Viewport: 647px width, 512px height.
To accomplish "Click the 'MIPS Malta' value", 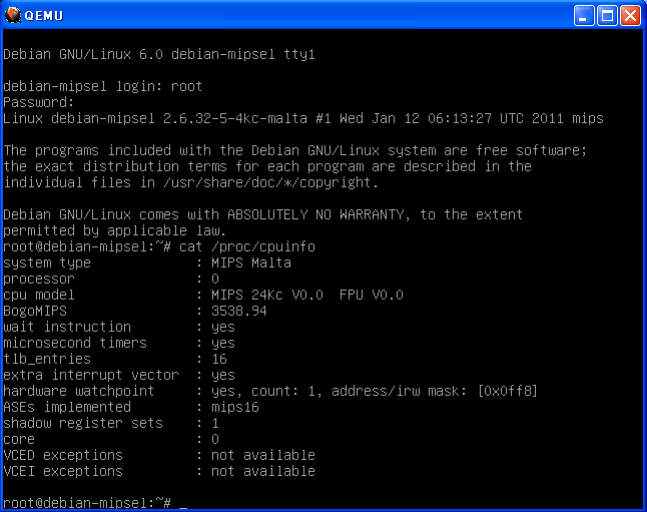I will pyautogui.click(x=251, y=263).
